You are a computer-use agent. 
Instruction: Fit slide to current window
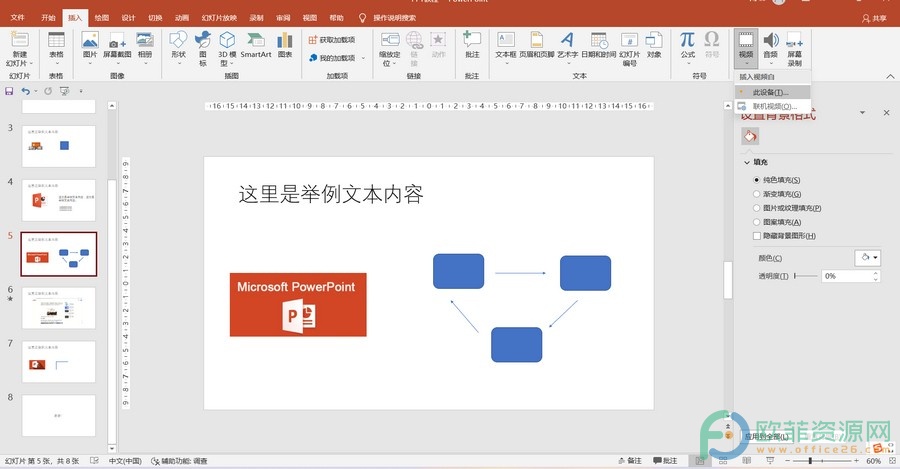click(891, 460)
